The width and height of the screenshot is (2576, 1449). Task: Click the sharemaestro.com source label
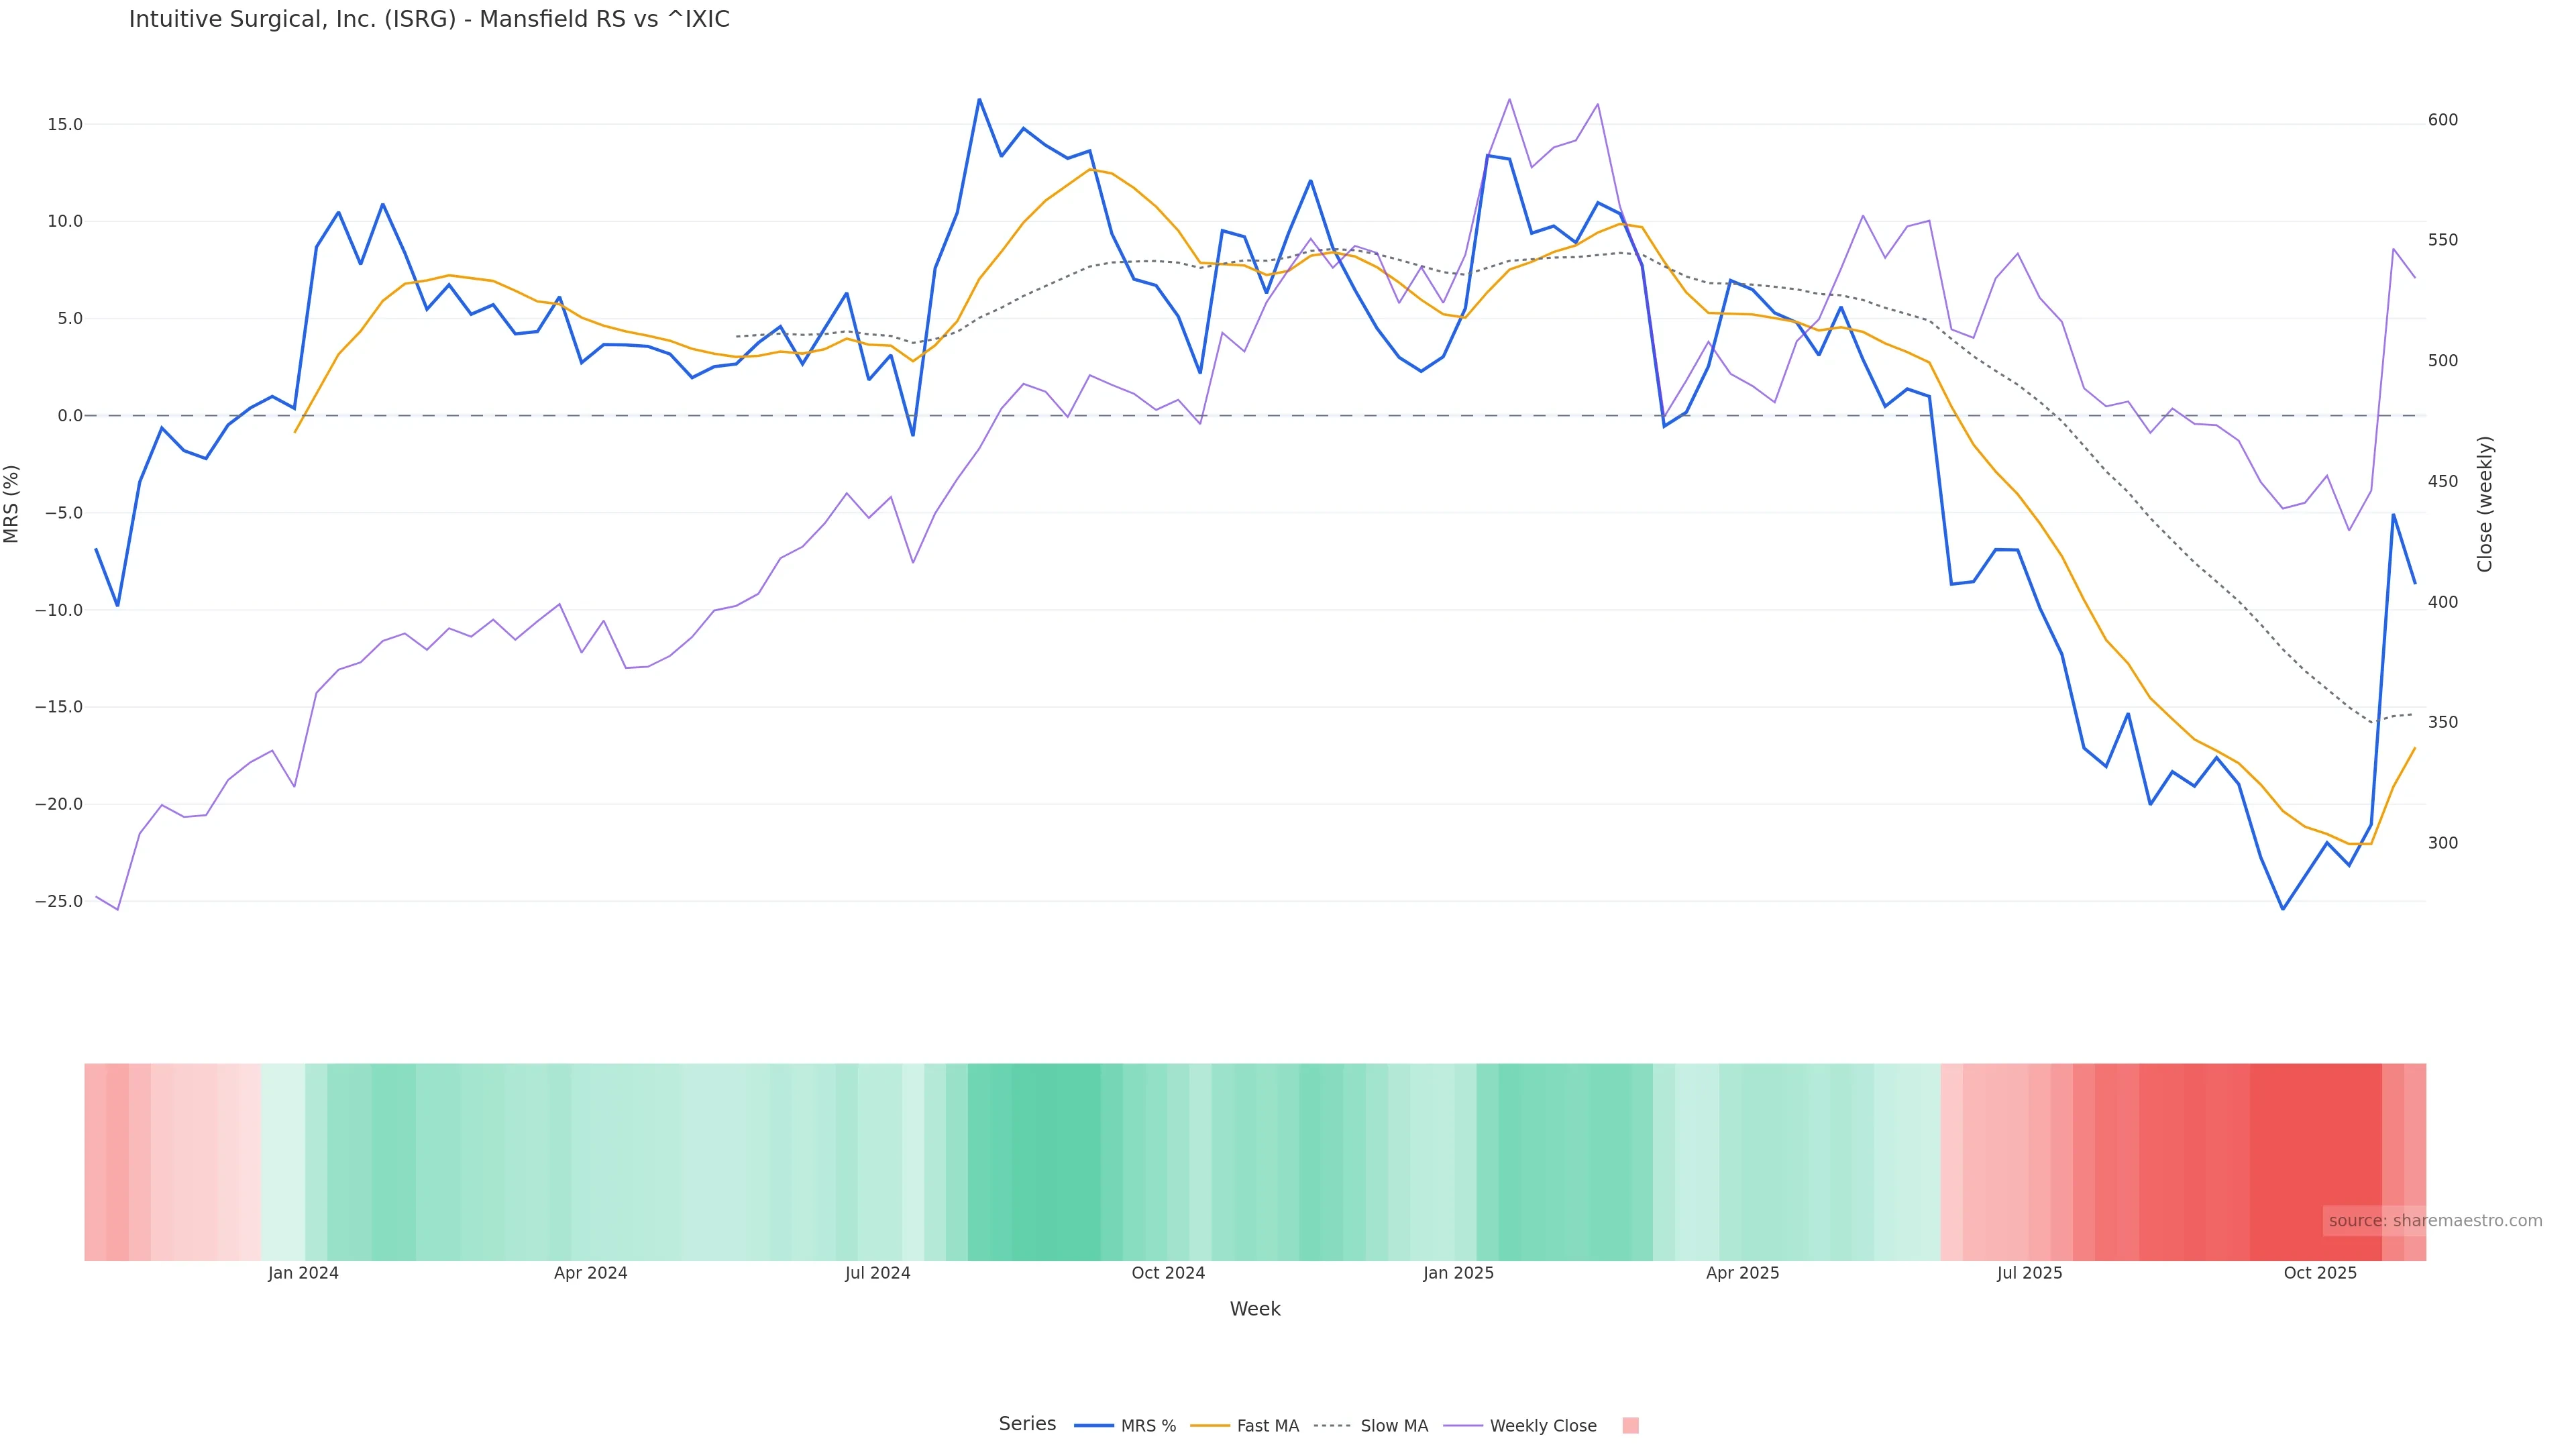tap(2434, 1221)
